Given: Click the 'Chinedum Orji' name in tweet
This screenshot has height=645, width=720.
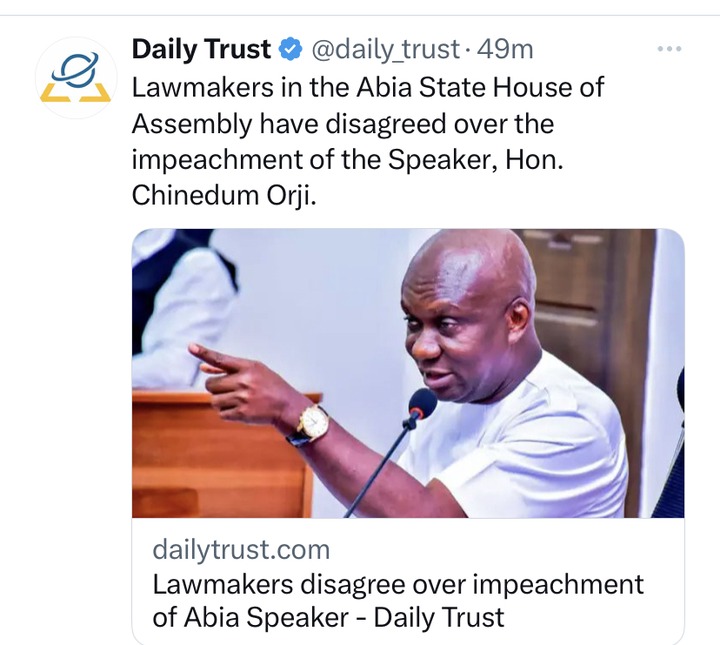Looking at the screenshot, I should tap(224, 196).
